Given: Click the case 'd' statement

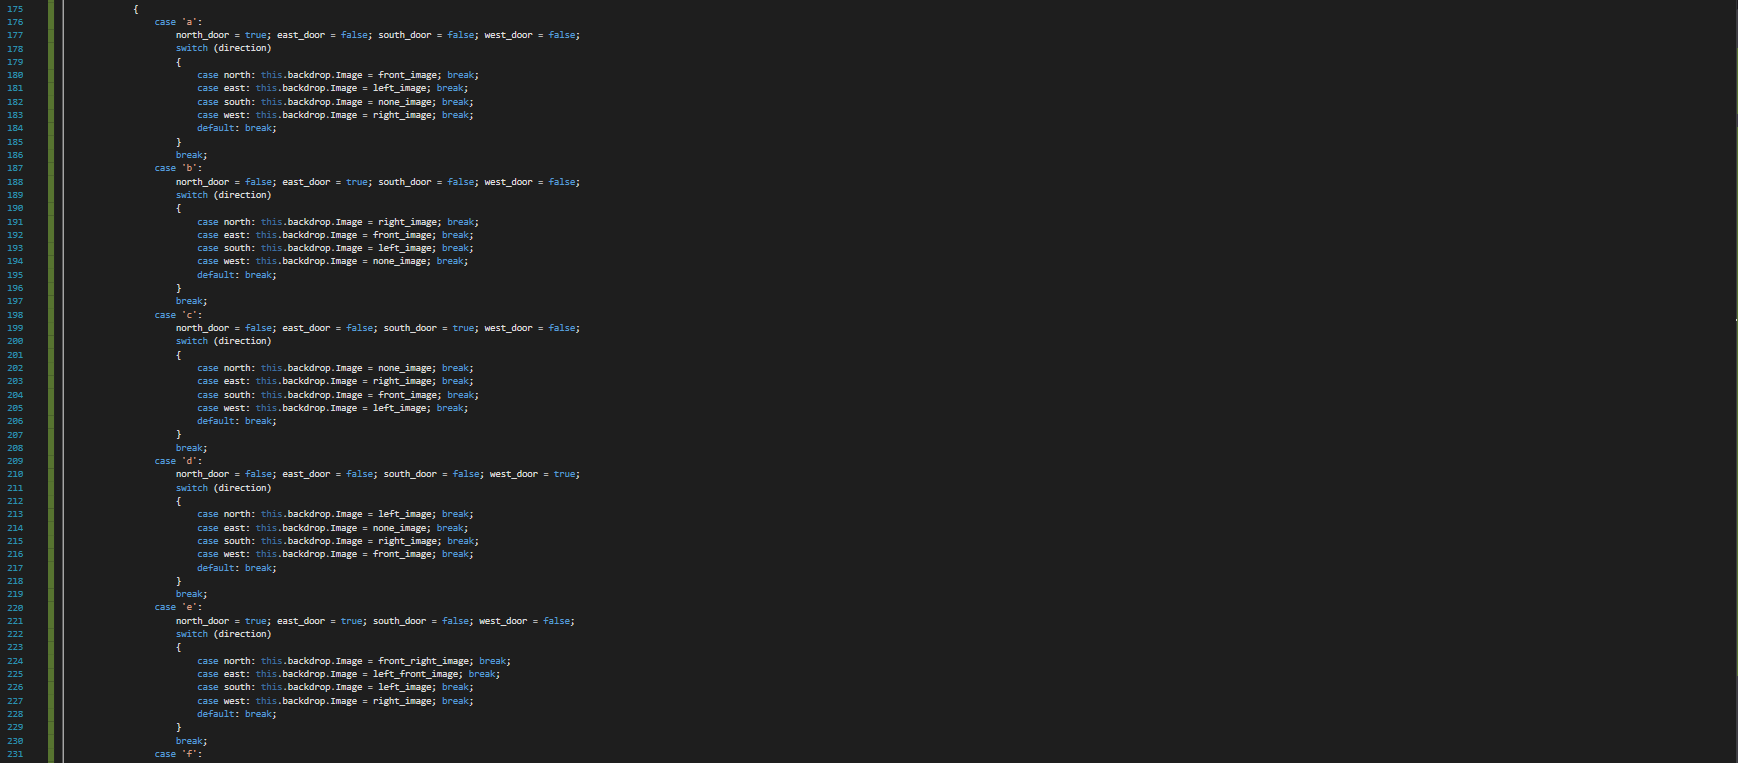Looking at the screenshot, I should point(178,461).
